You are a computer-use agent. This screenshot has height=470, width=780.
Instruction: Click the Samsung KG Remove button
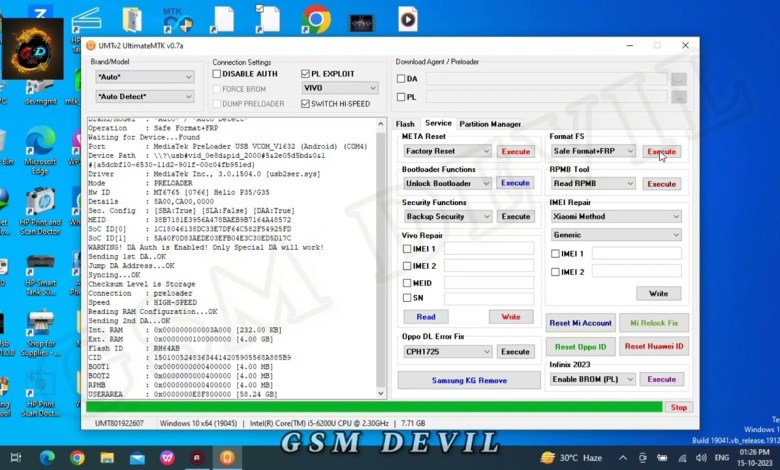tap(468, 381)
